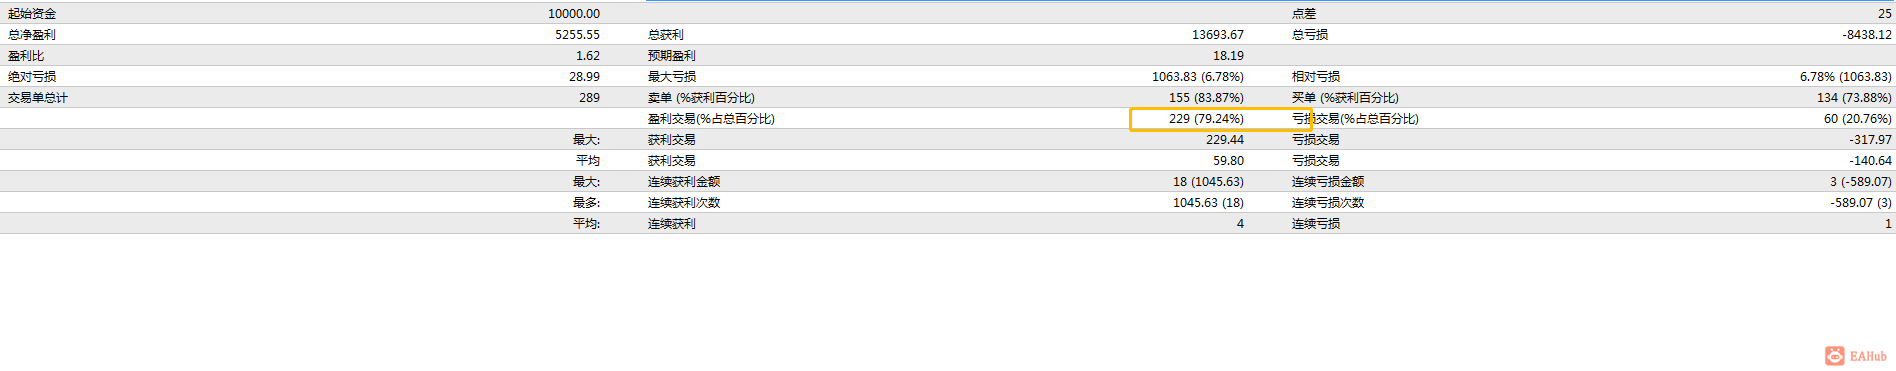Click the 起始资金 value 10000.00

[x=574, y=14]
